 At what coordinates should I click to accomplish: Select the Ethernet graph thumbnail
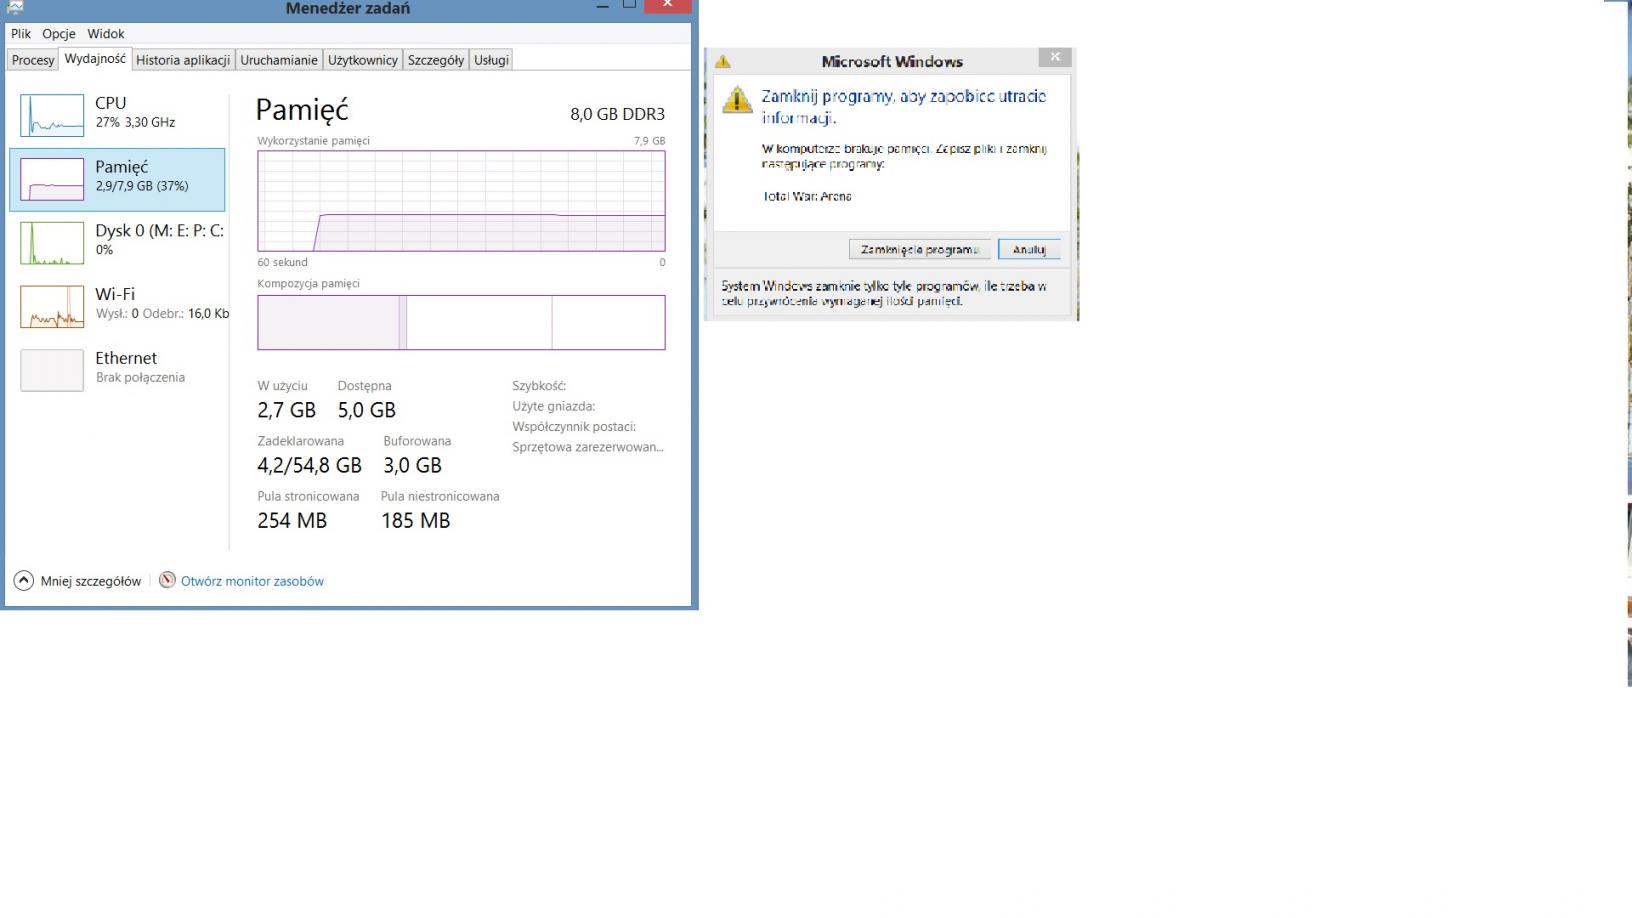(x=52, y=370)
